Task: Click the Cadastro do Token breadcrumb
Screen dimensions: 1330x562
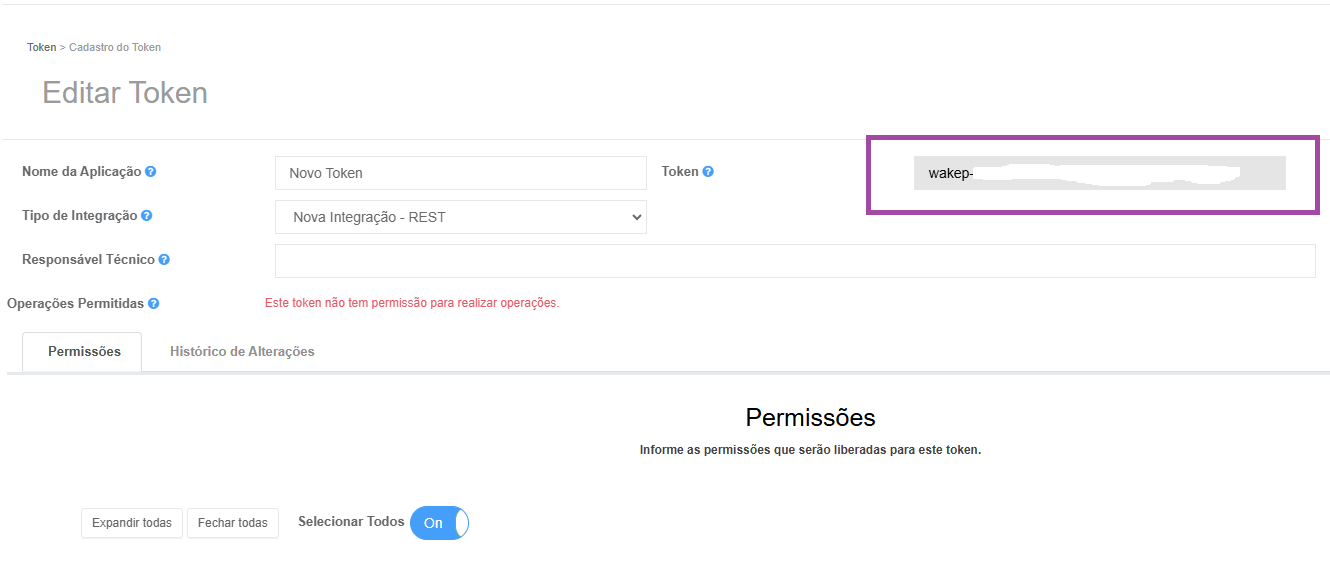Action: tap(115, 47)
